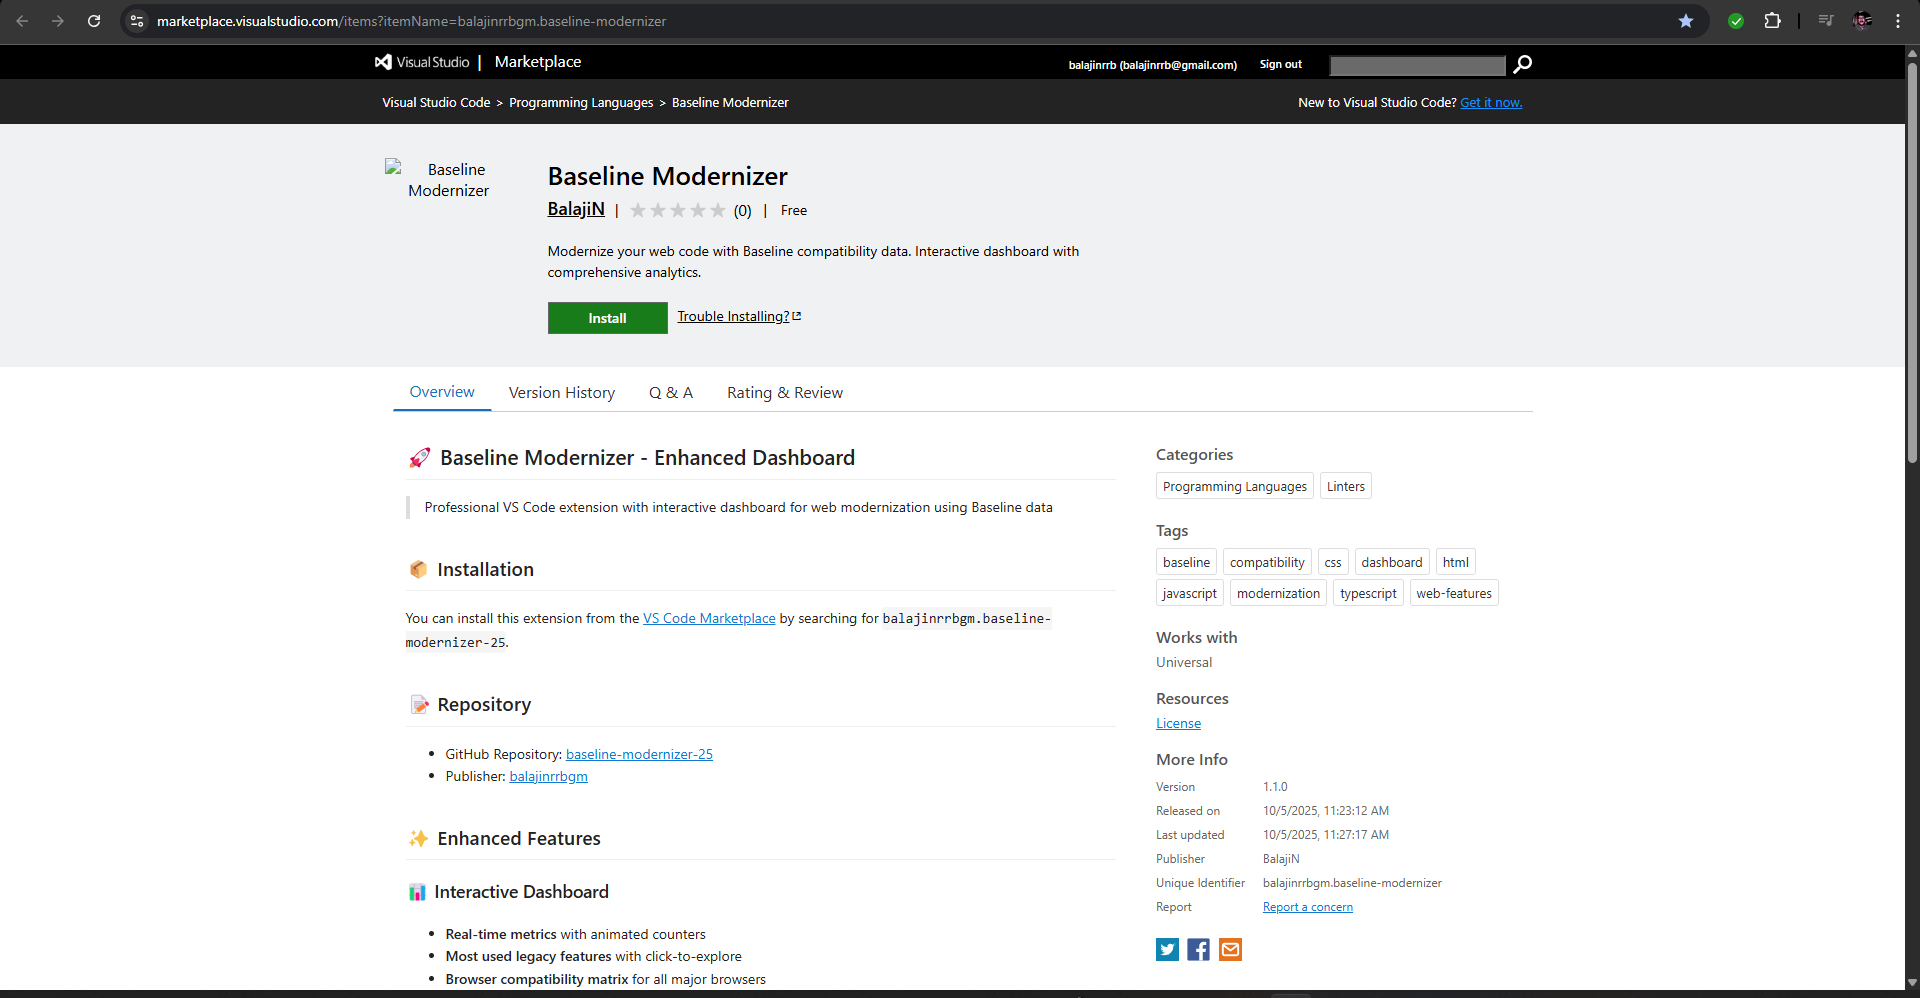Toggle the bookmark star for this page
Viewport: 1920px width, 998px height.
click(x=1686, y=21)
